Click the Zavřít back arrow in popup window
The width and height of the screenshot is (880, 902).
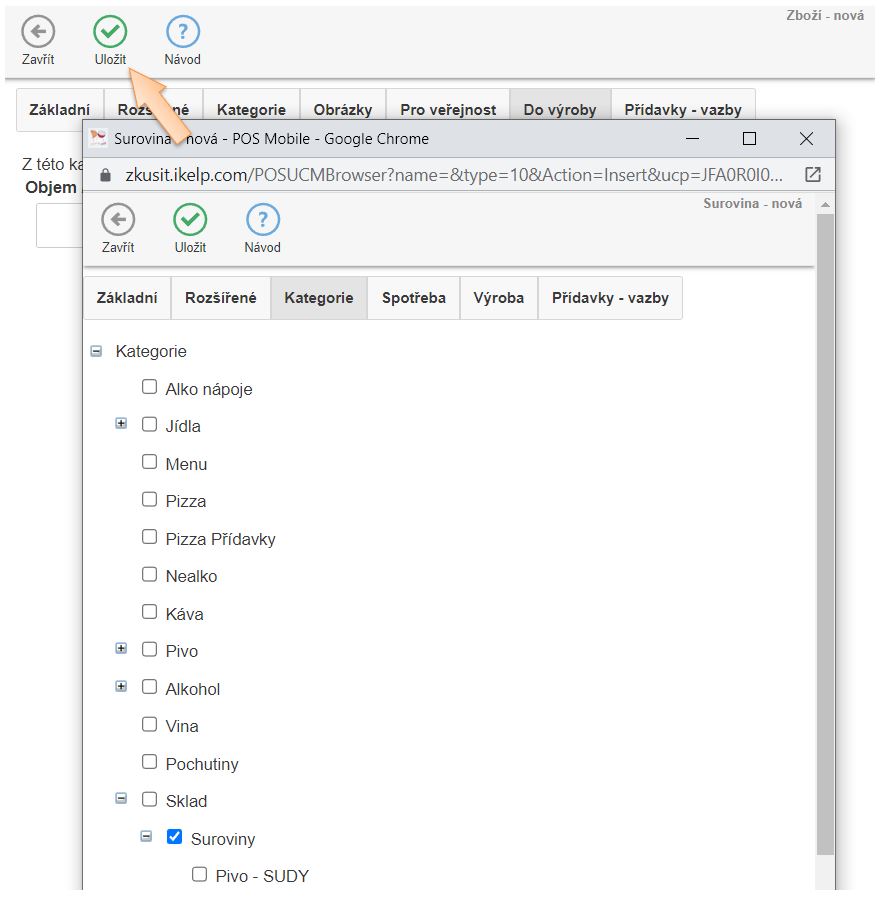point(118,220)
